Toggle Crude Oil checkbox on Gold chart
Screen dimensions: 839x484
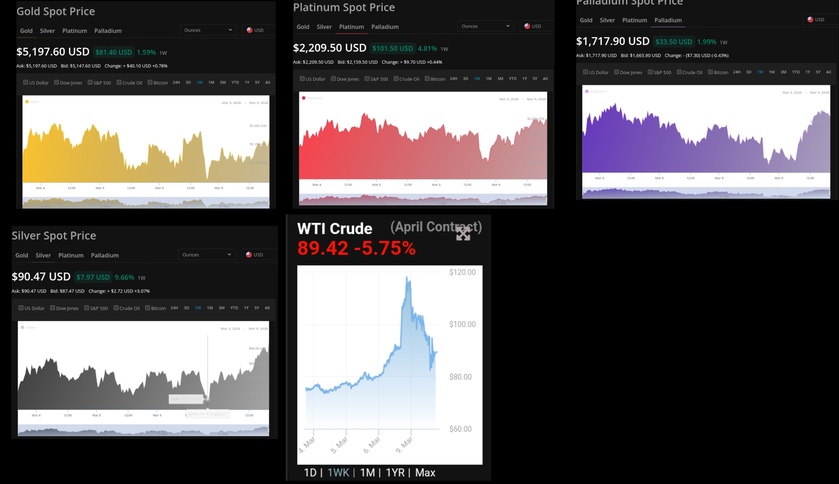[x=119, y=82]
